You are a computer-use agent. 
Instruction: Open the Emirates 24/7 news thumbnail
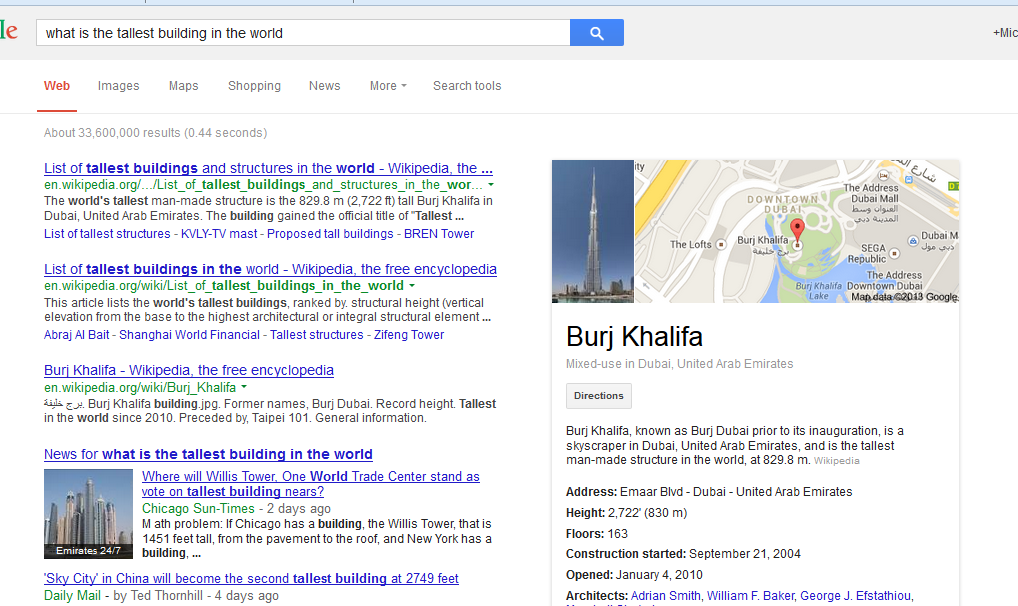[88, 514]
